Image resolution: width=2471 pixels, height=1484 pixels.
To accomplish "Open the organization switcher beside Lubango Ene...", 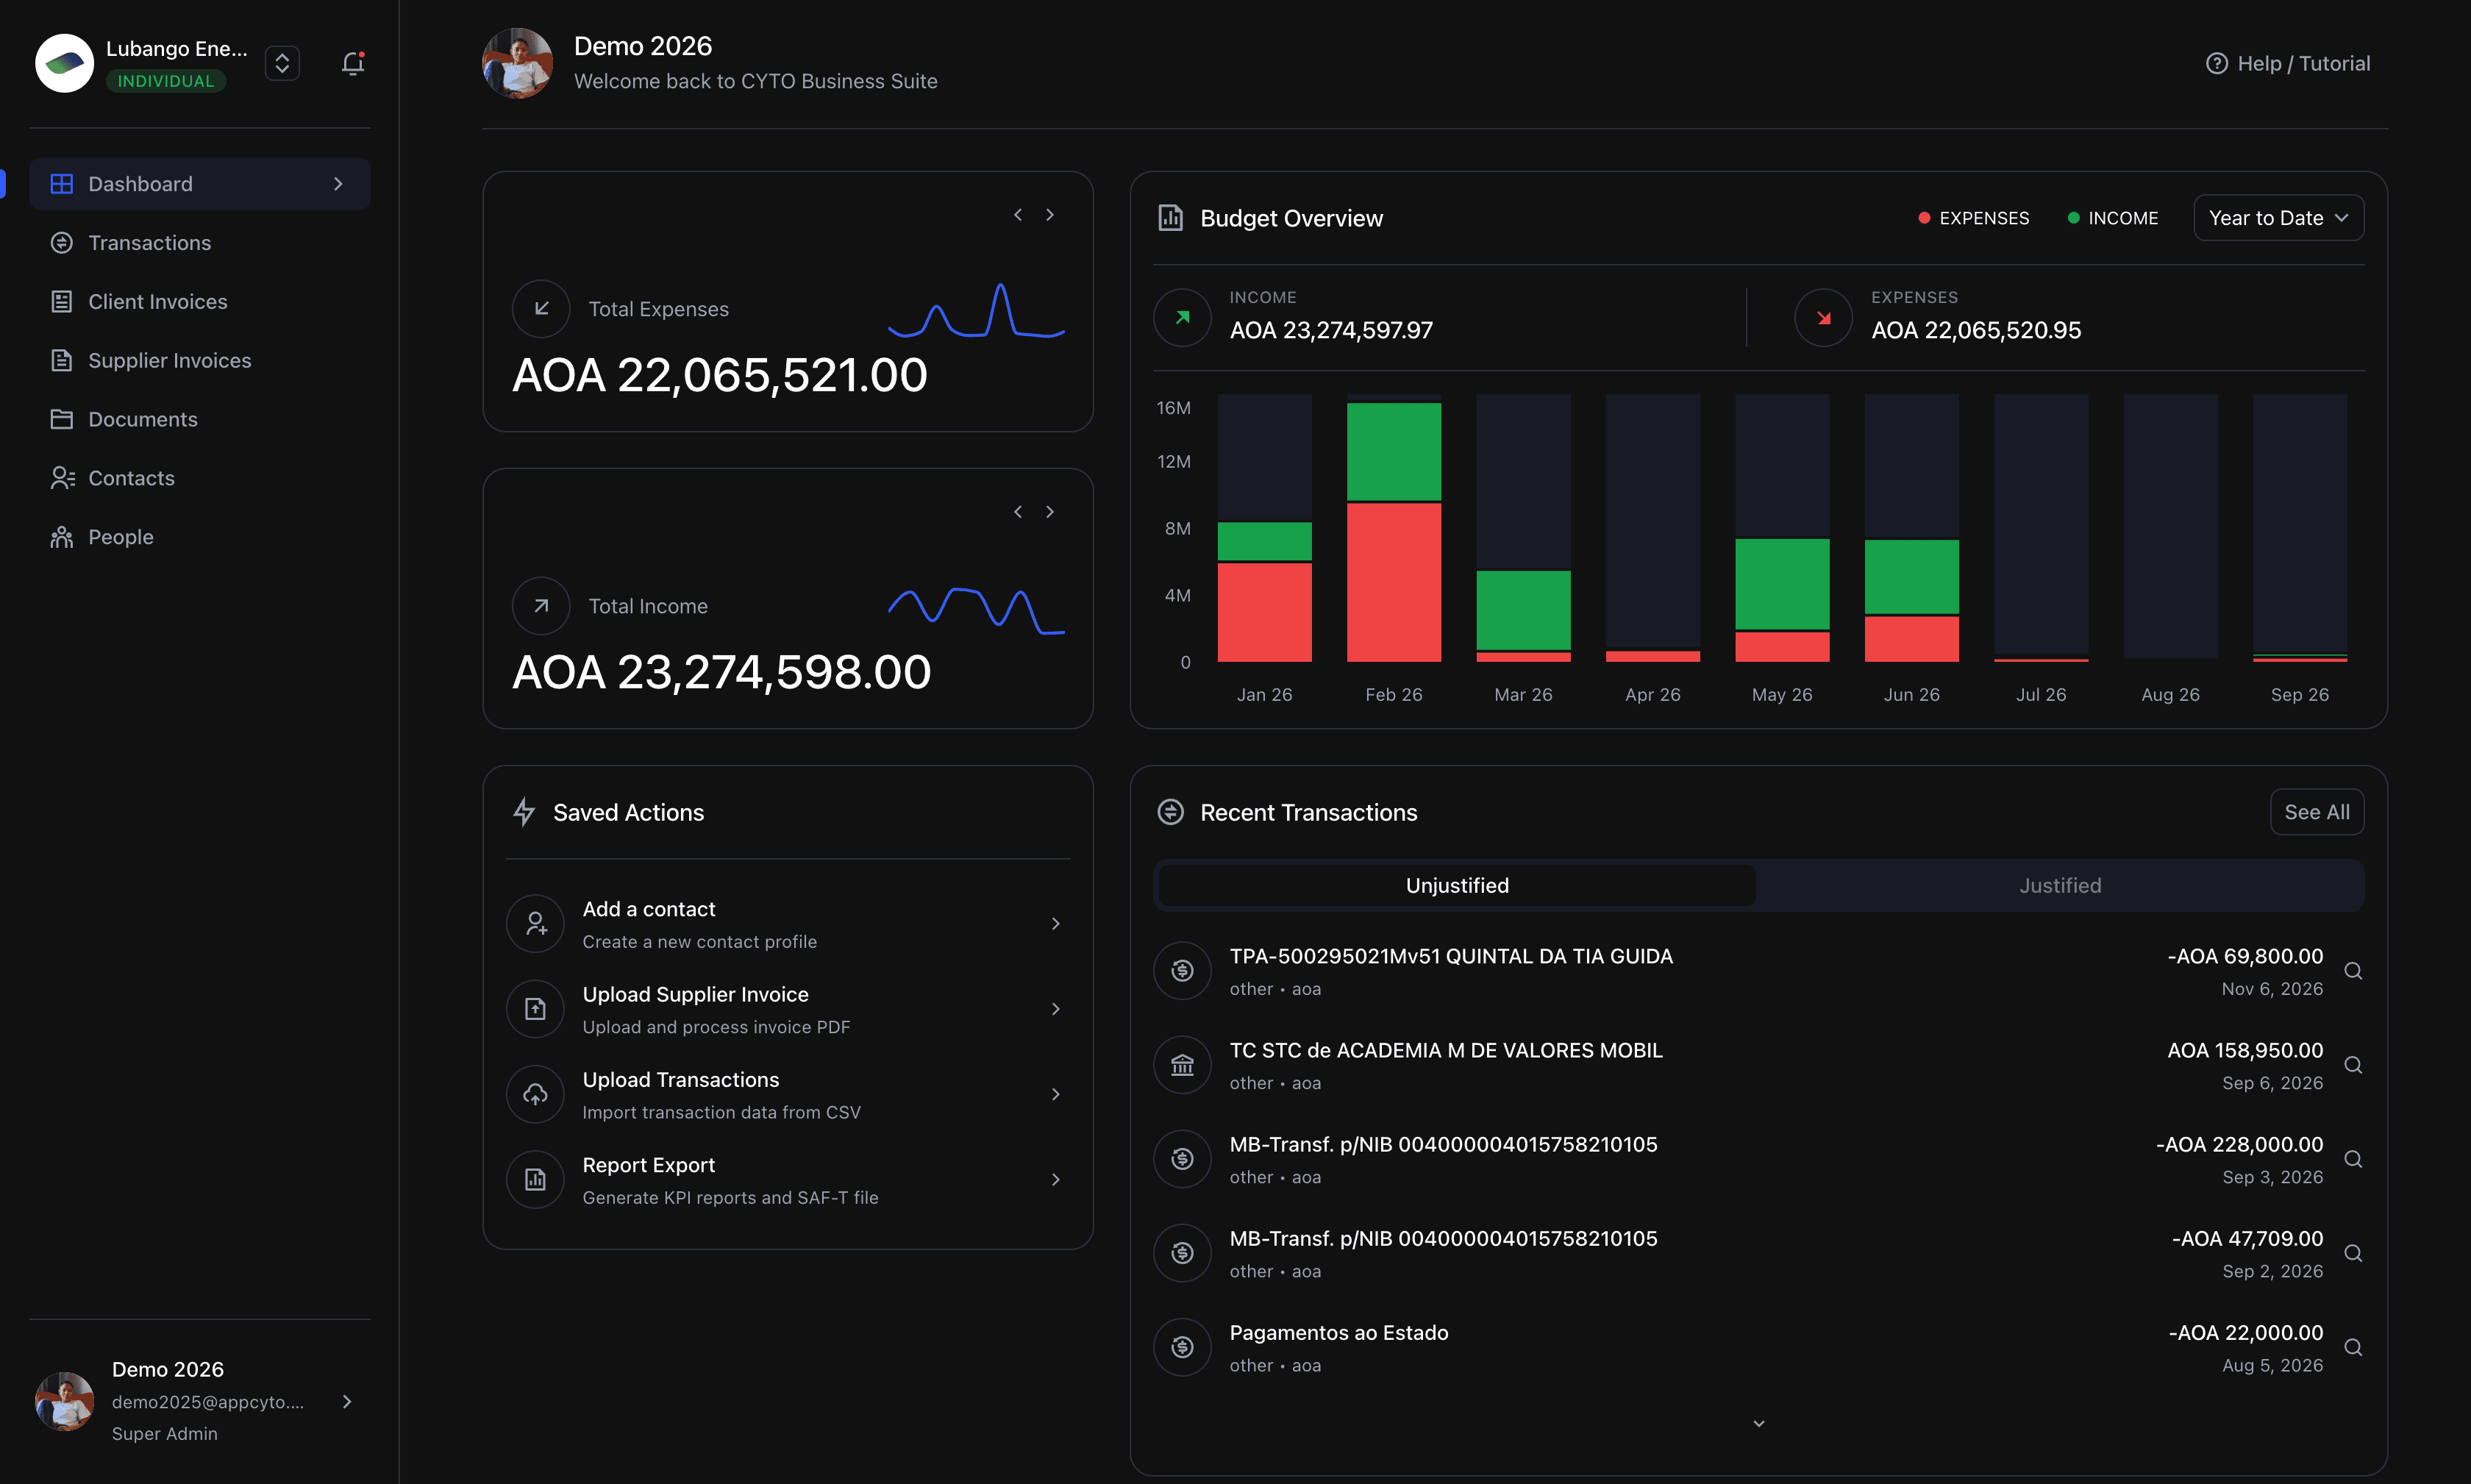I will 282,63.
